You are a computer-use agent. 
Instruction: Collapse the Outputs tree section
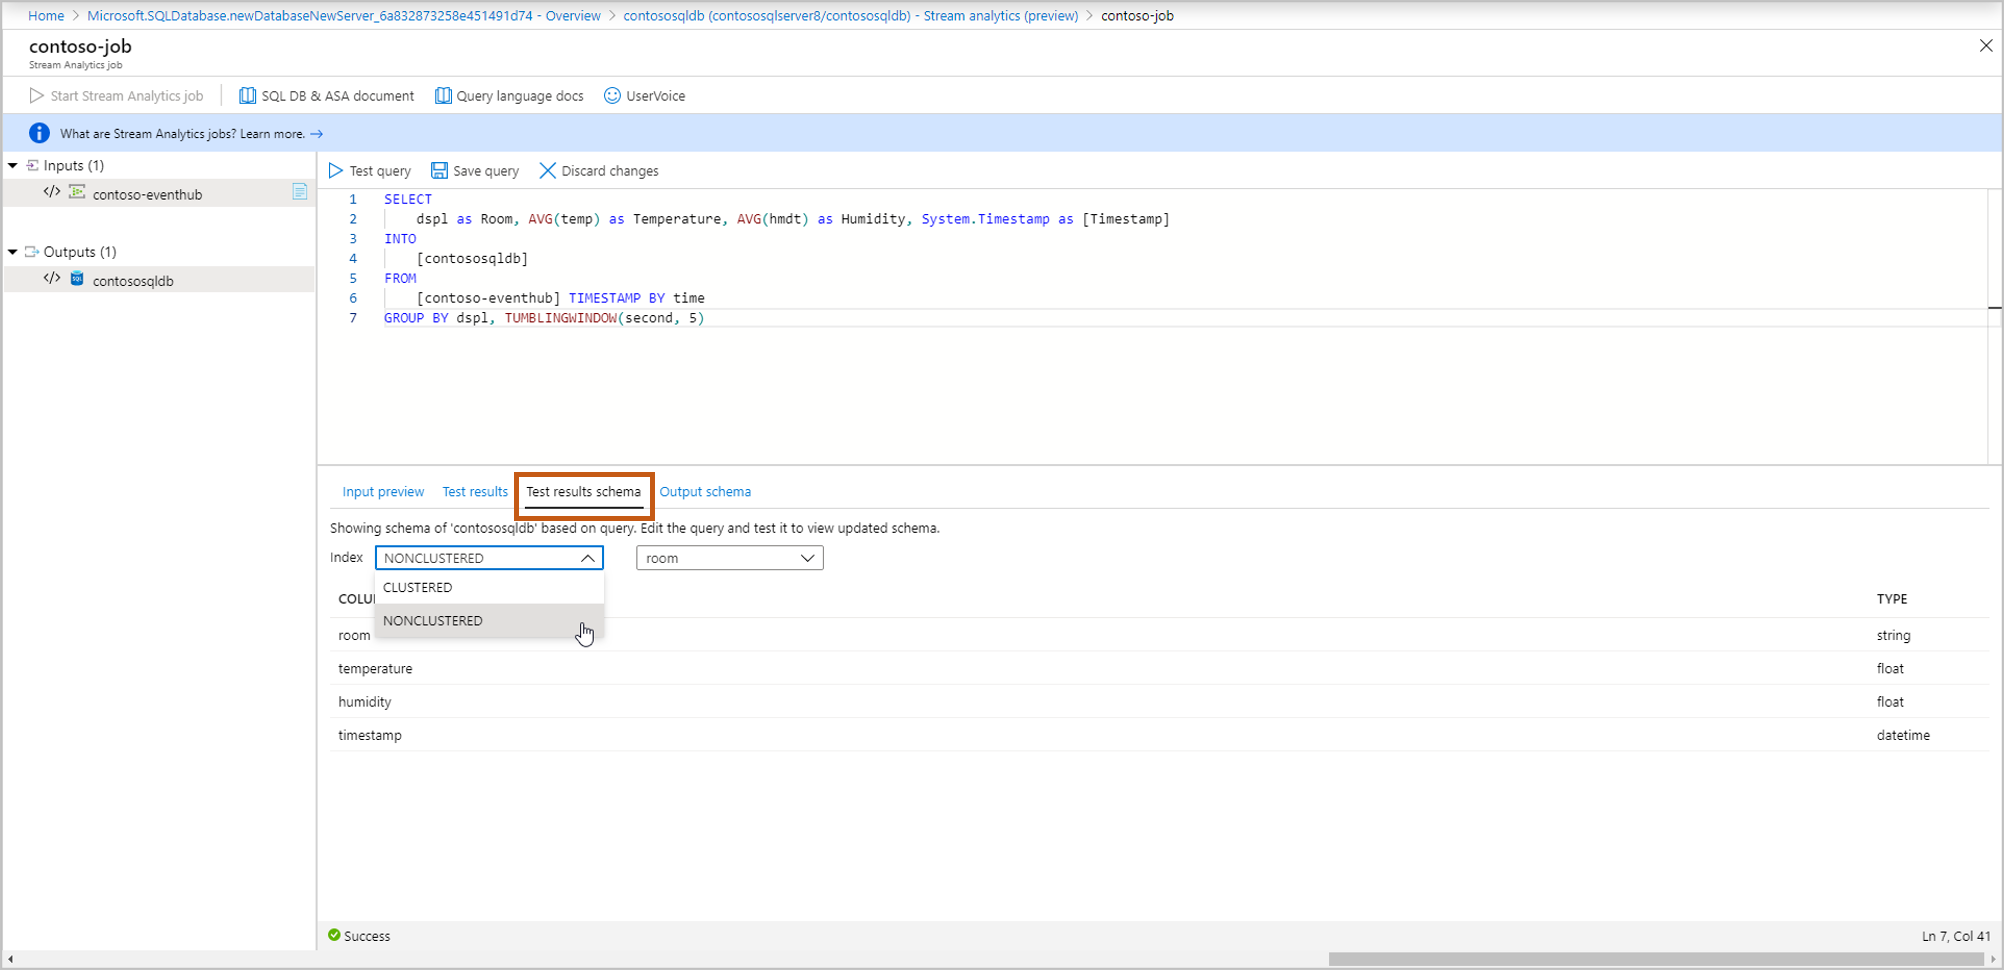[13, 252]
